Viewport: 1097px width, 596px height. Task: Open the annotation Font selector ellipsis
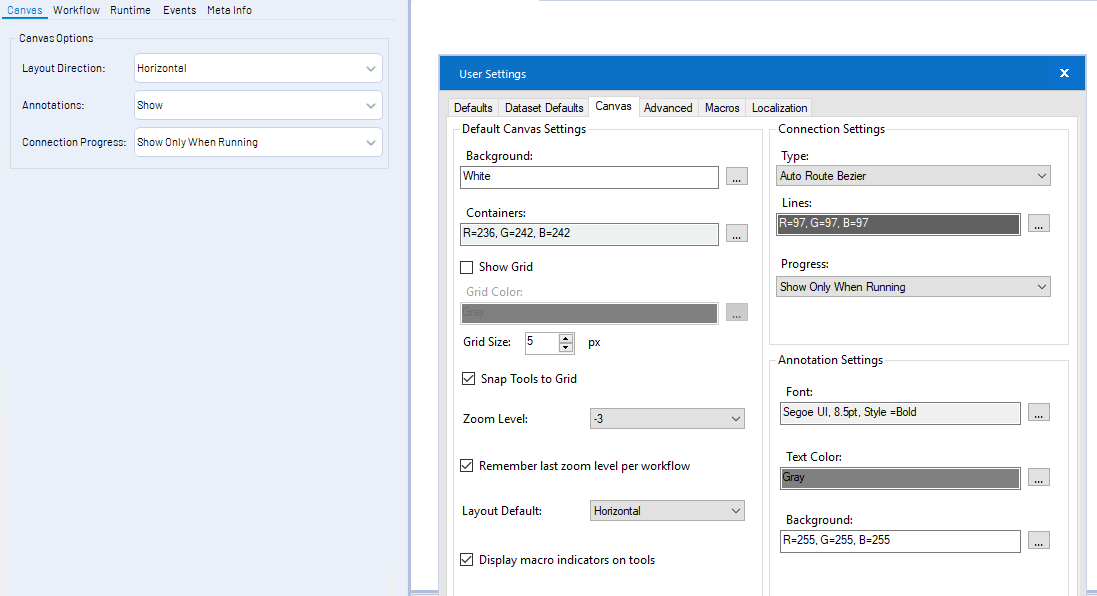pos(1039,412)
